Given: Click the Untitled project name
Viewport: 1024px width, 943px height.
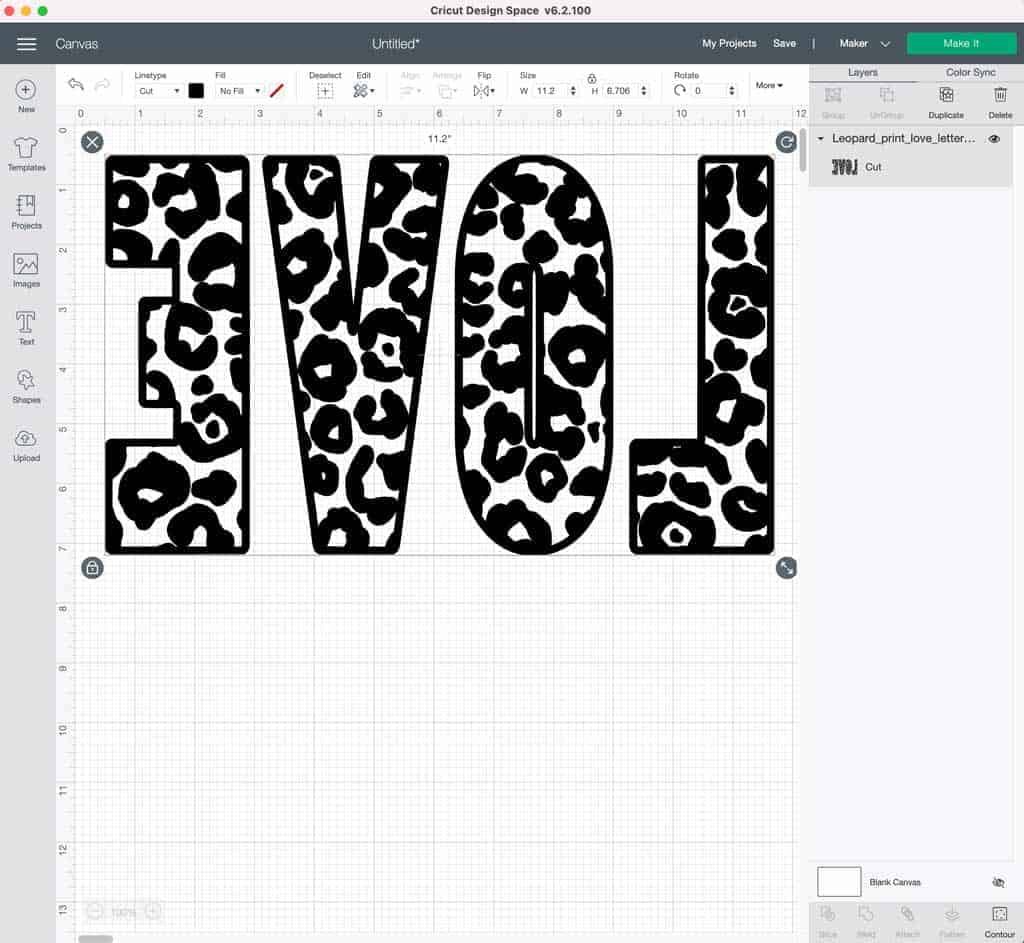Looking at the screenshot, I should 396,44.
